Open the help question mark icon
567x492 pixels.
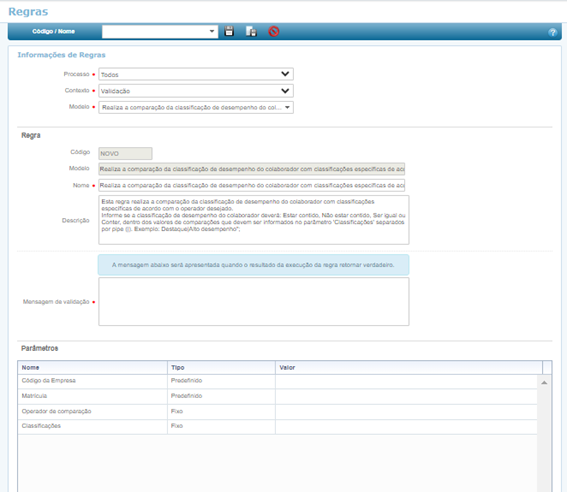552,32
